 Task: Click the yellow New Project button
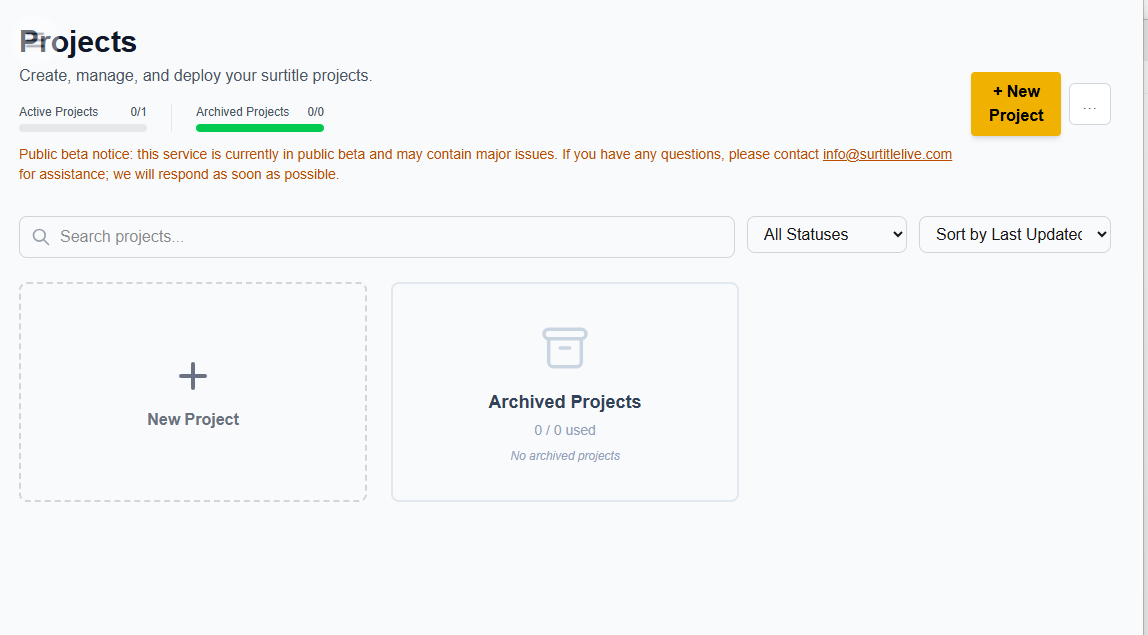pyautogui.click(x=1015, y=104)
